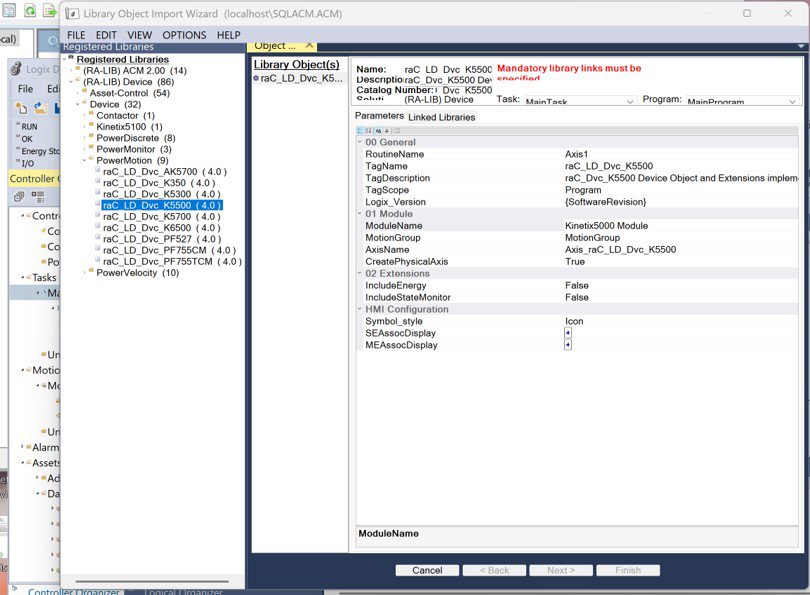Collapse the (RA-LIB) Device library node
The image size is (810, 595).
pyautogui.click(x=71, y=82)
